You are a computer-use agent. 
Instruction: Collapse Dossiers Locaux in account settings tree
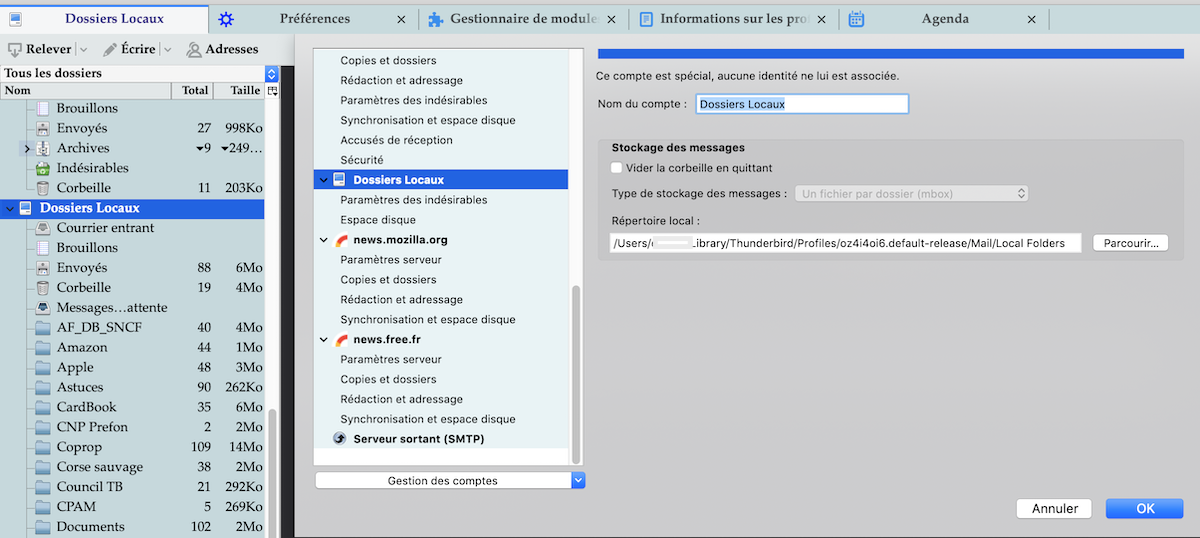point(323,180)
